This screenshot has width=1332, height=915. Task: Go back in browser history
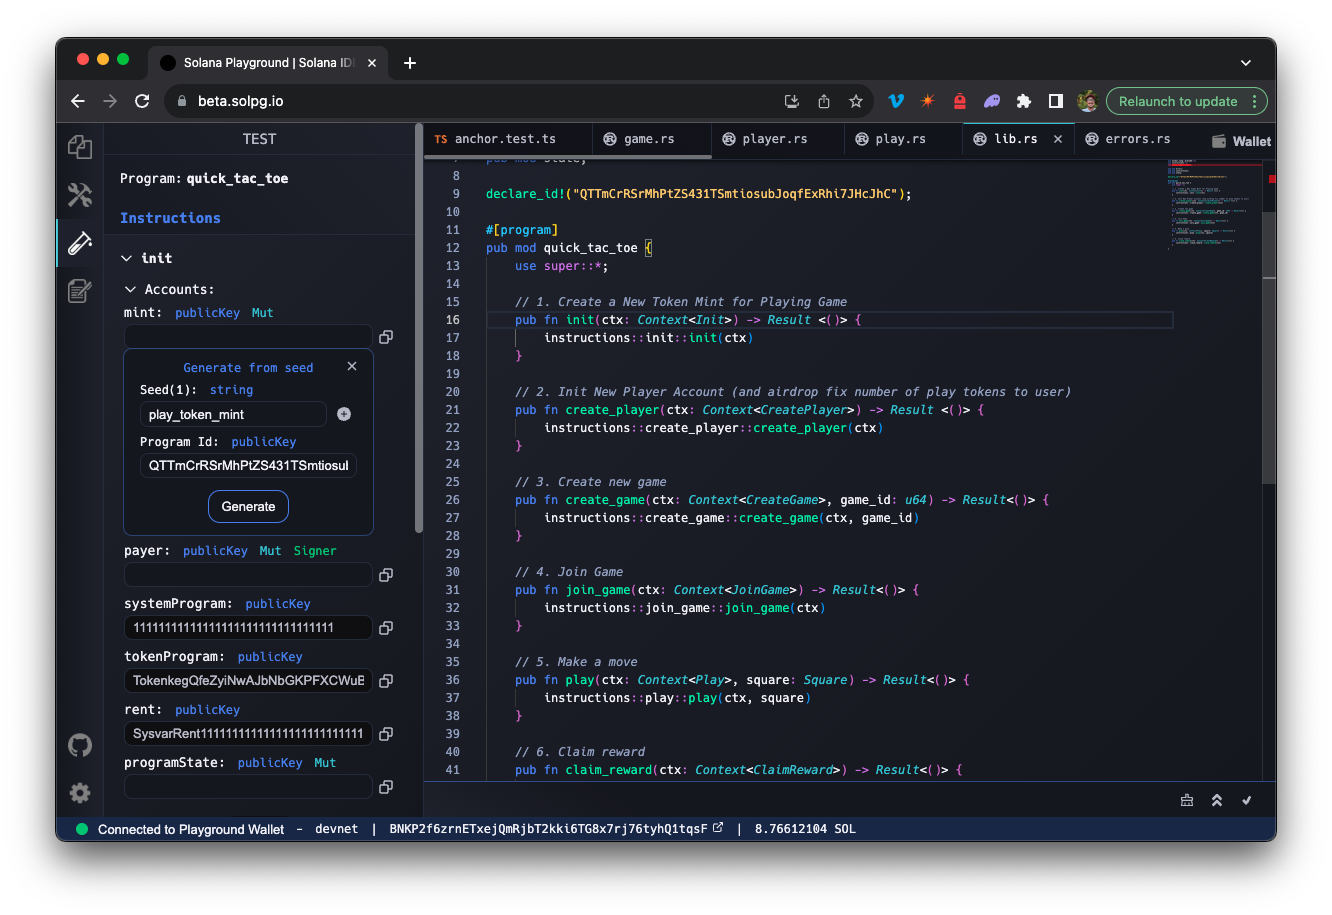coord(78,101)
